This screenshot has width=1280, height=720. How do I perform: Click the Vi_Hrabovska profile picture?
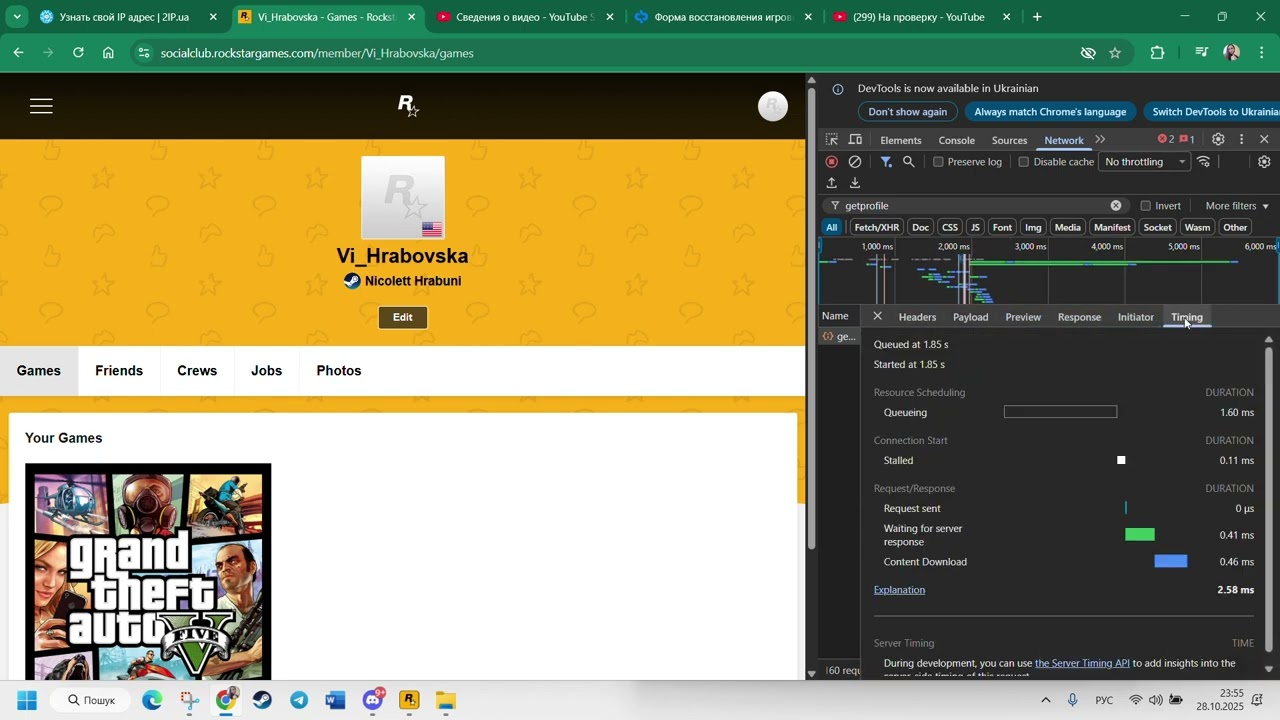(x=403, y=198)
